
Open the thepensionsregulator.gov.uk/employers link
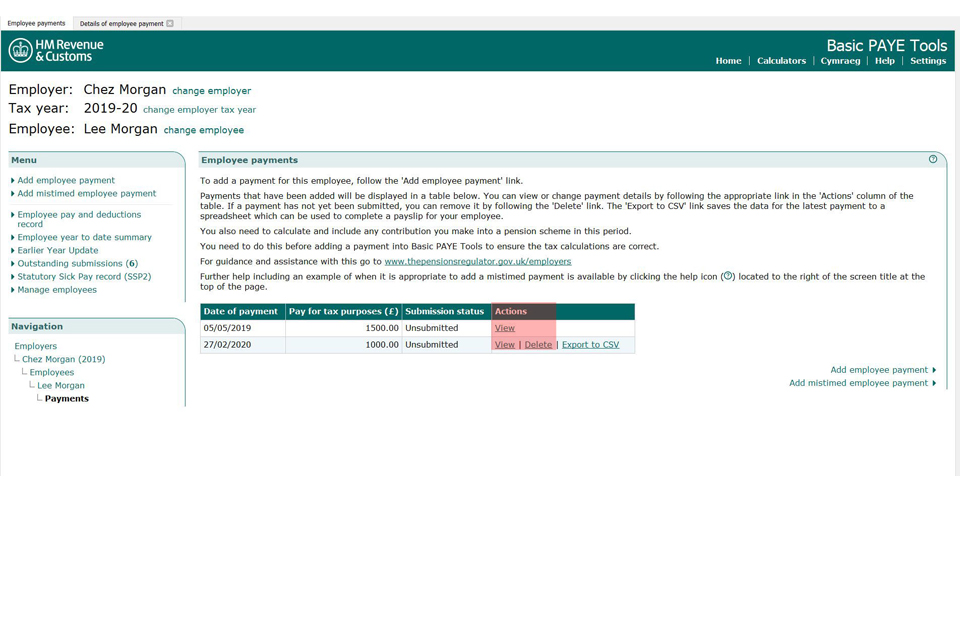coord(478,261)
